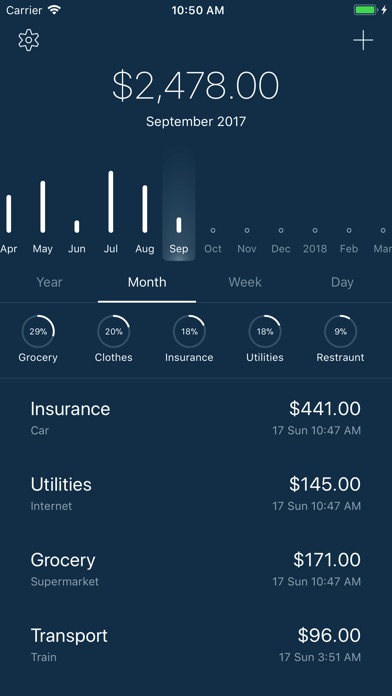392x696 pixels.
Task: Open the Utilities Internet $145.00 entry
Action: coord(196,493)
